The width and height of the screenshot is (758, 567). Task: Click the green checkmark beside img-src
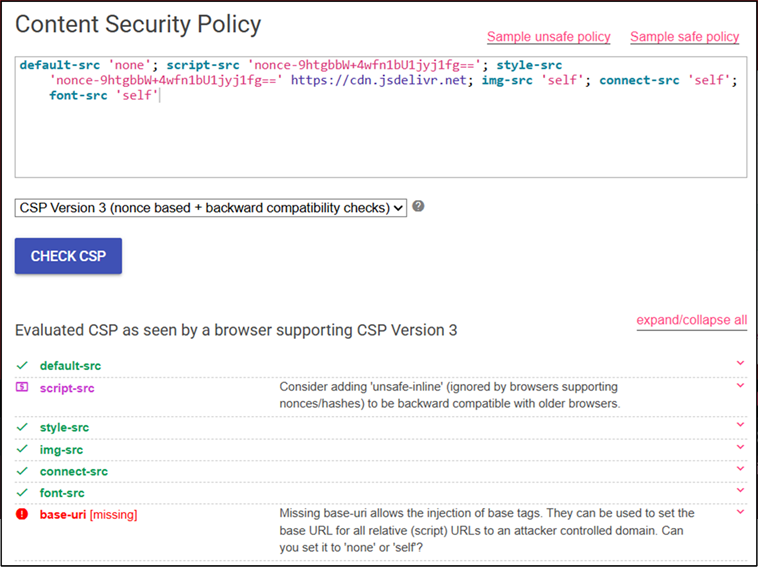tap(22, 449)
